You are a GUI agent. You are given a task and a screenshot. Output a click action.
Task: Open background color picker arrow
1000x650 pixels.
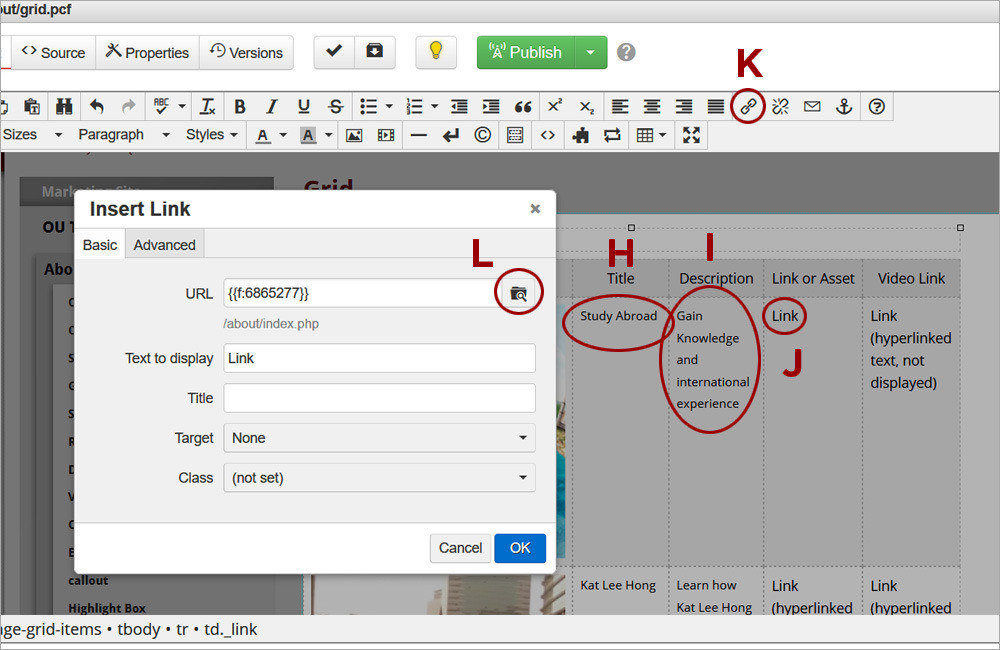[328, 135]
